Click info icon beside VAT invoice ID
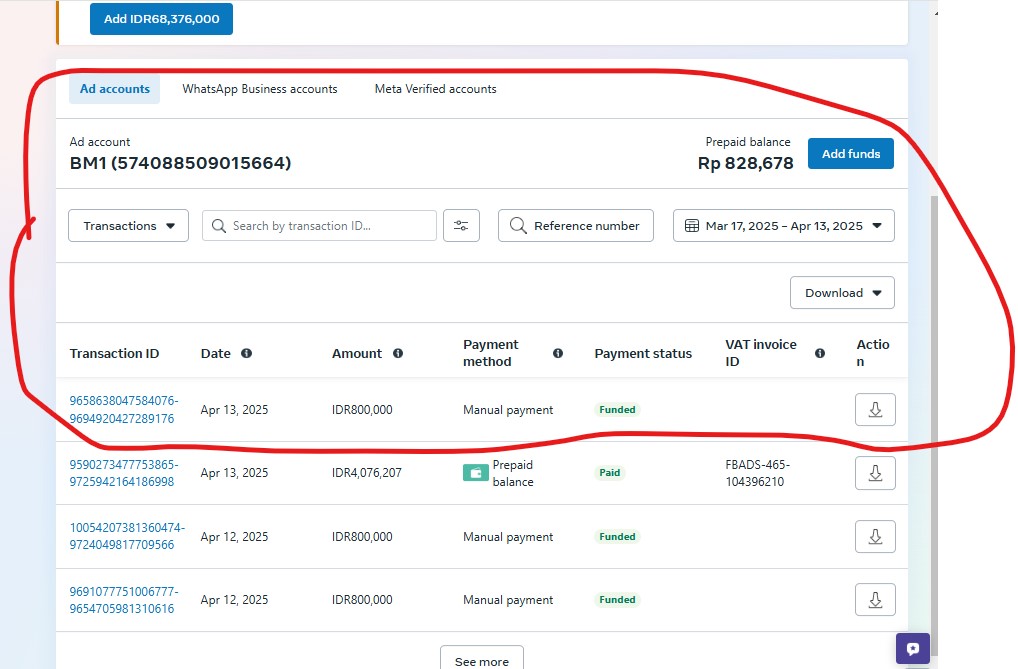 820,353
